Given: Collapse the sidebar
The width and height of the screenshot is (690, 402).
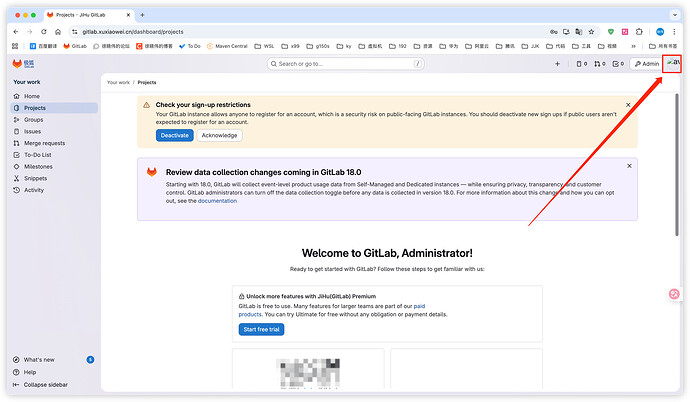Looking at the screenshot, I should point(45,384).
